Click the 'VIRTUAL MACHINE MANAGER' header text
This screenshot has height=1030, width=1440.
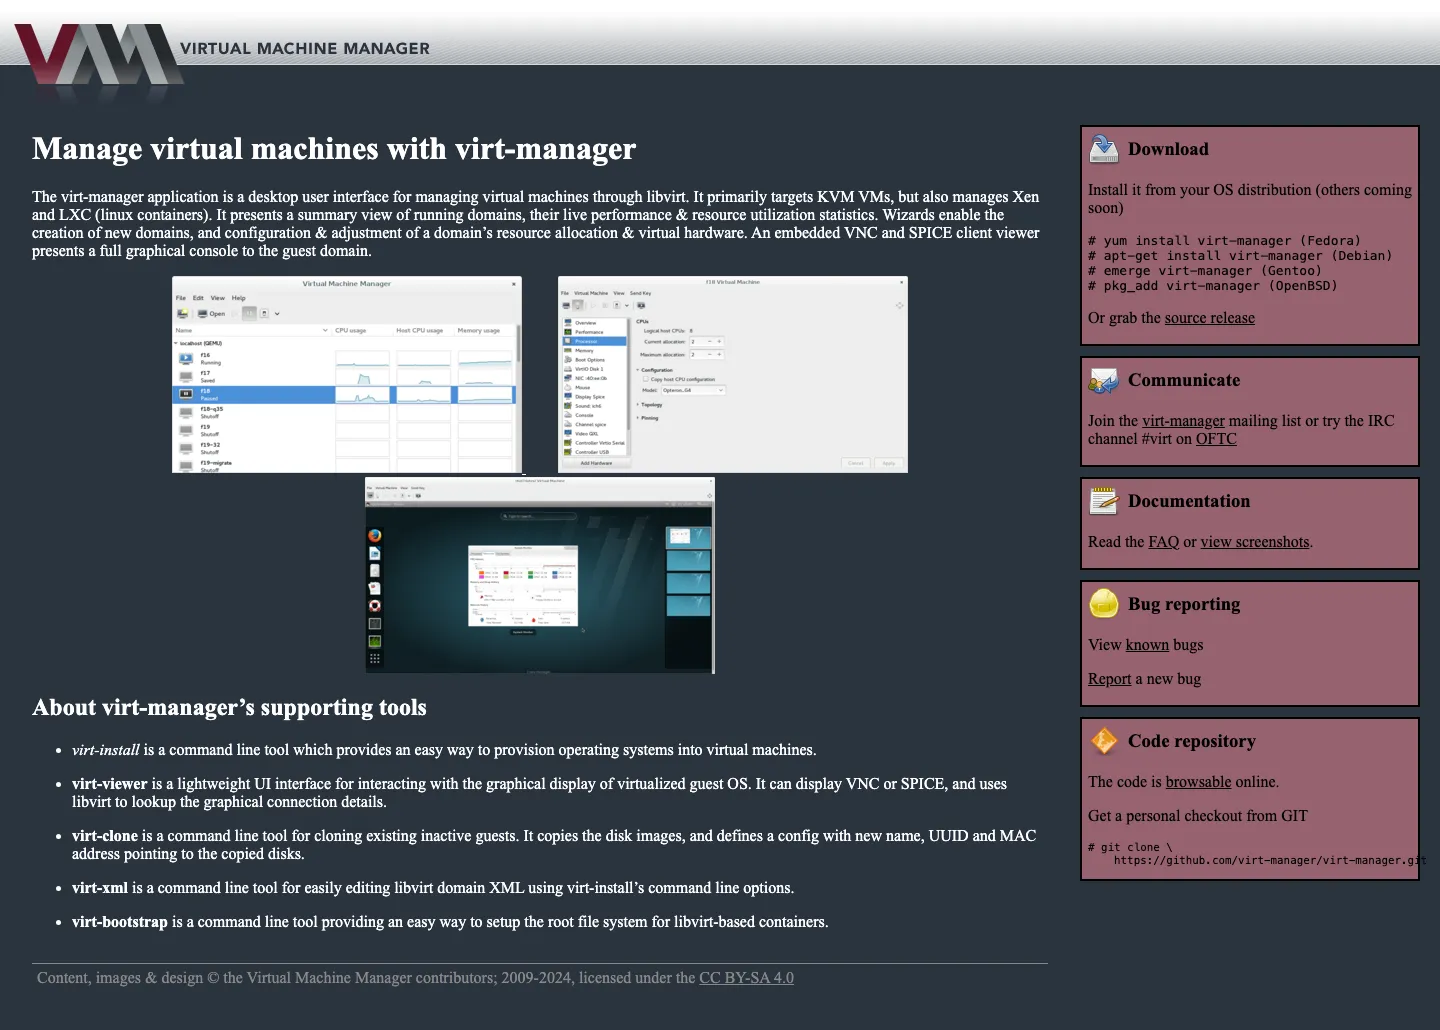tap(305, 48)
